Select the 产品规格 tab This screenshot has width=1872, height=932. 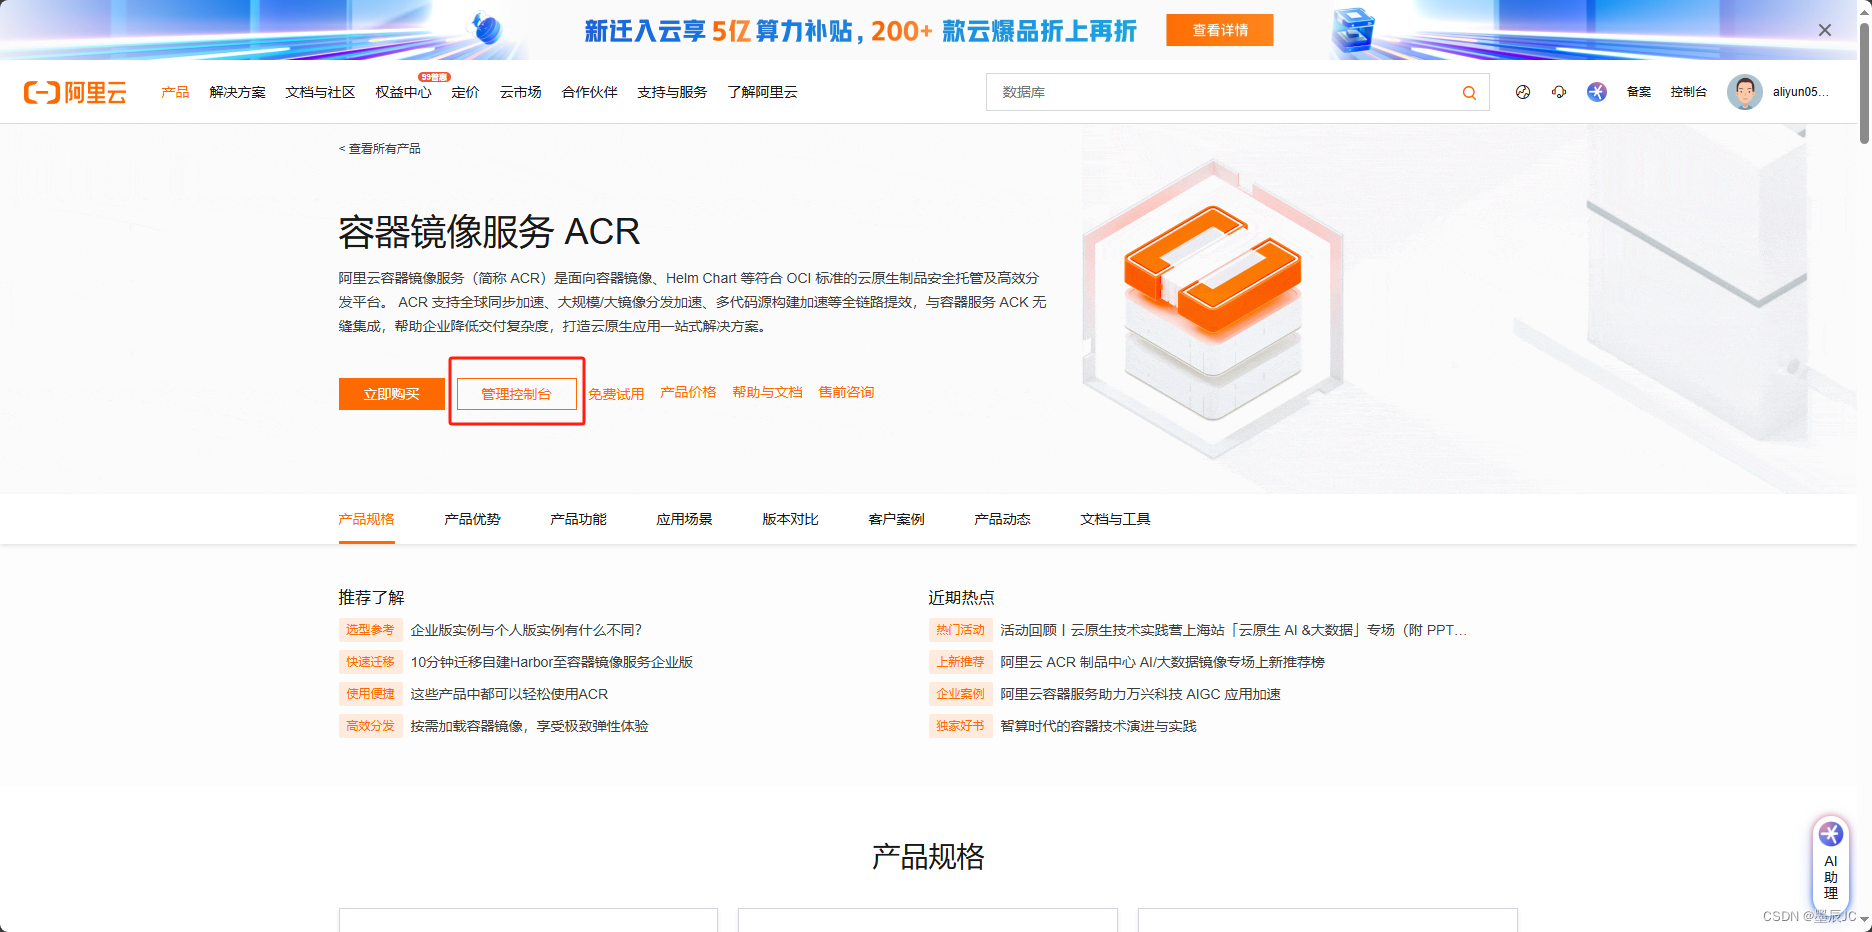point(367,519)
